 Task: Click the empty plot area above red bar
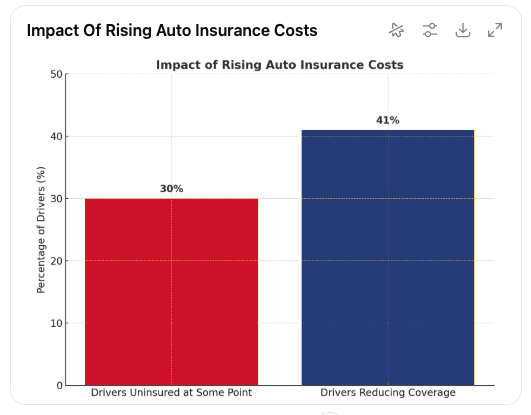pos(171,129)
